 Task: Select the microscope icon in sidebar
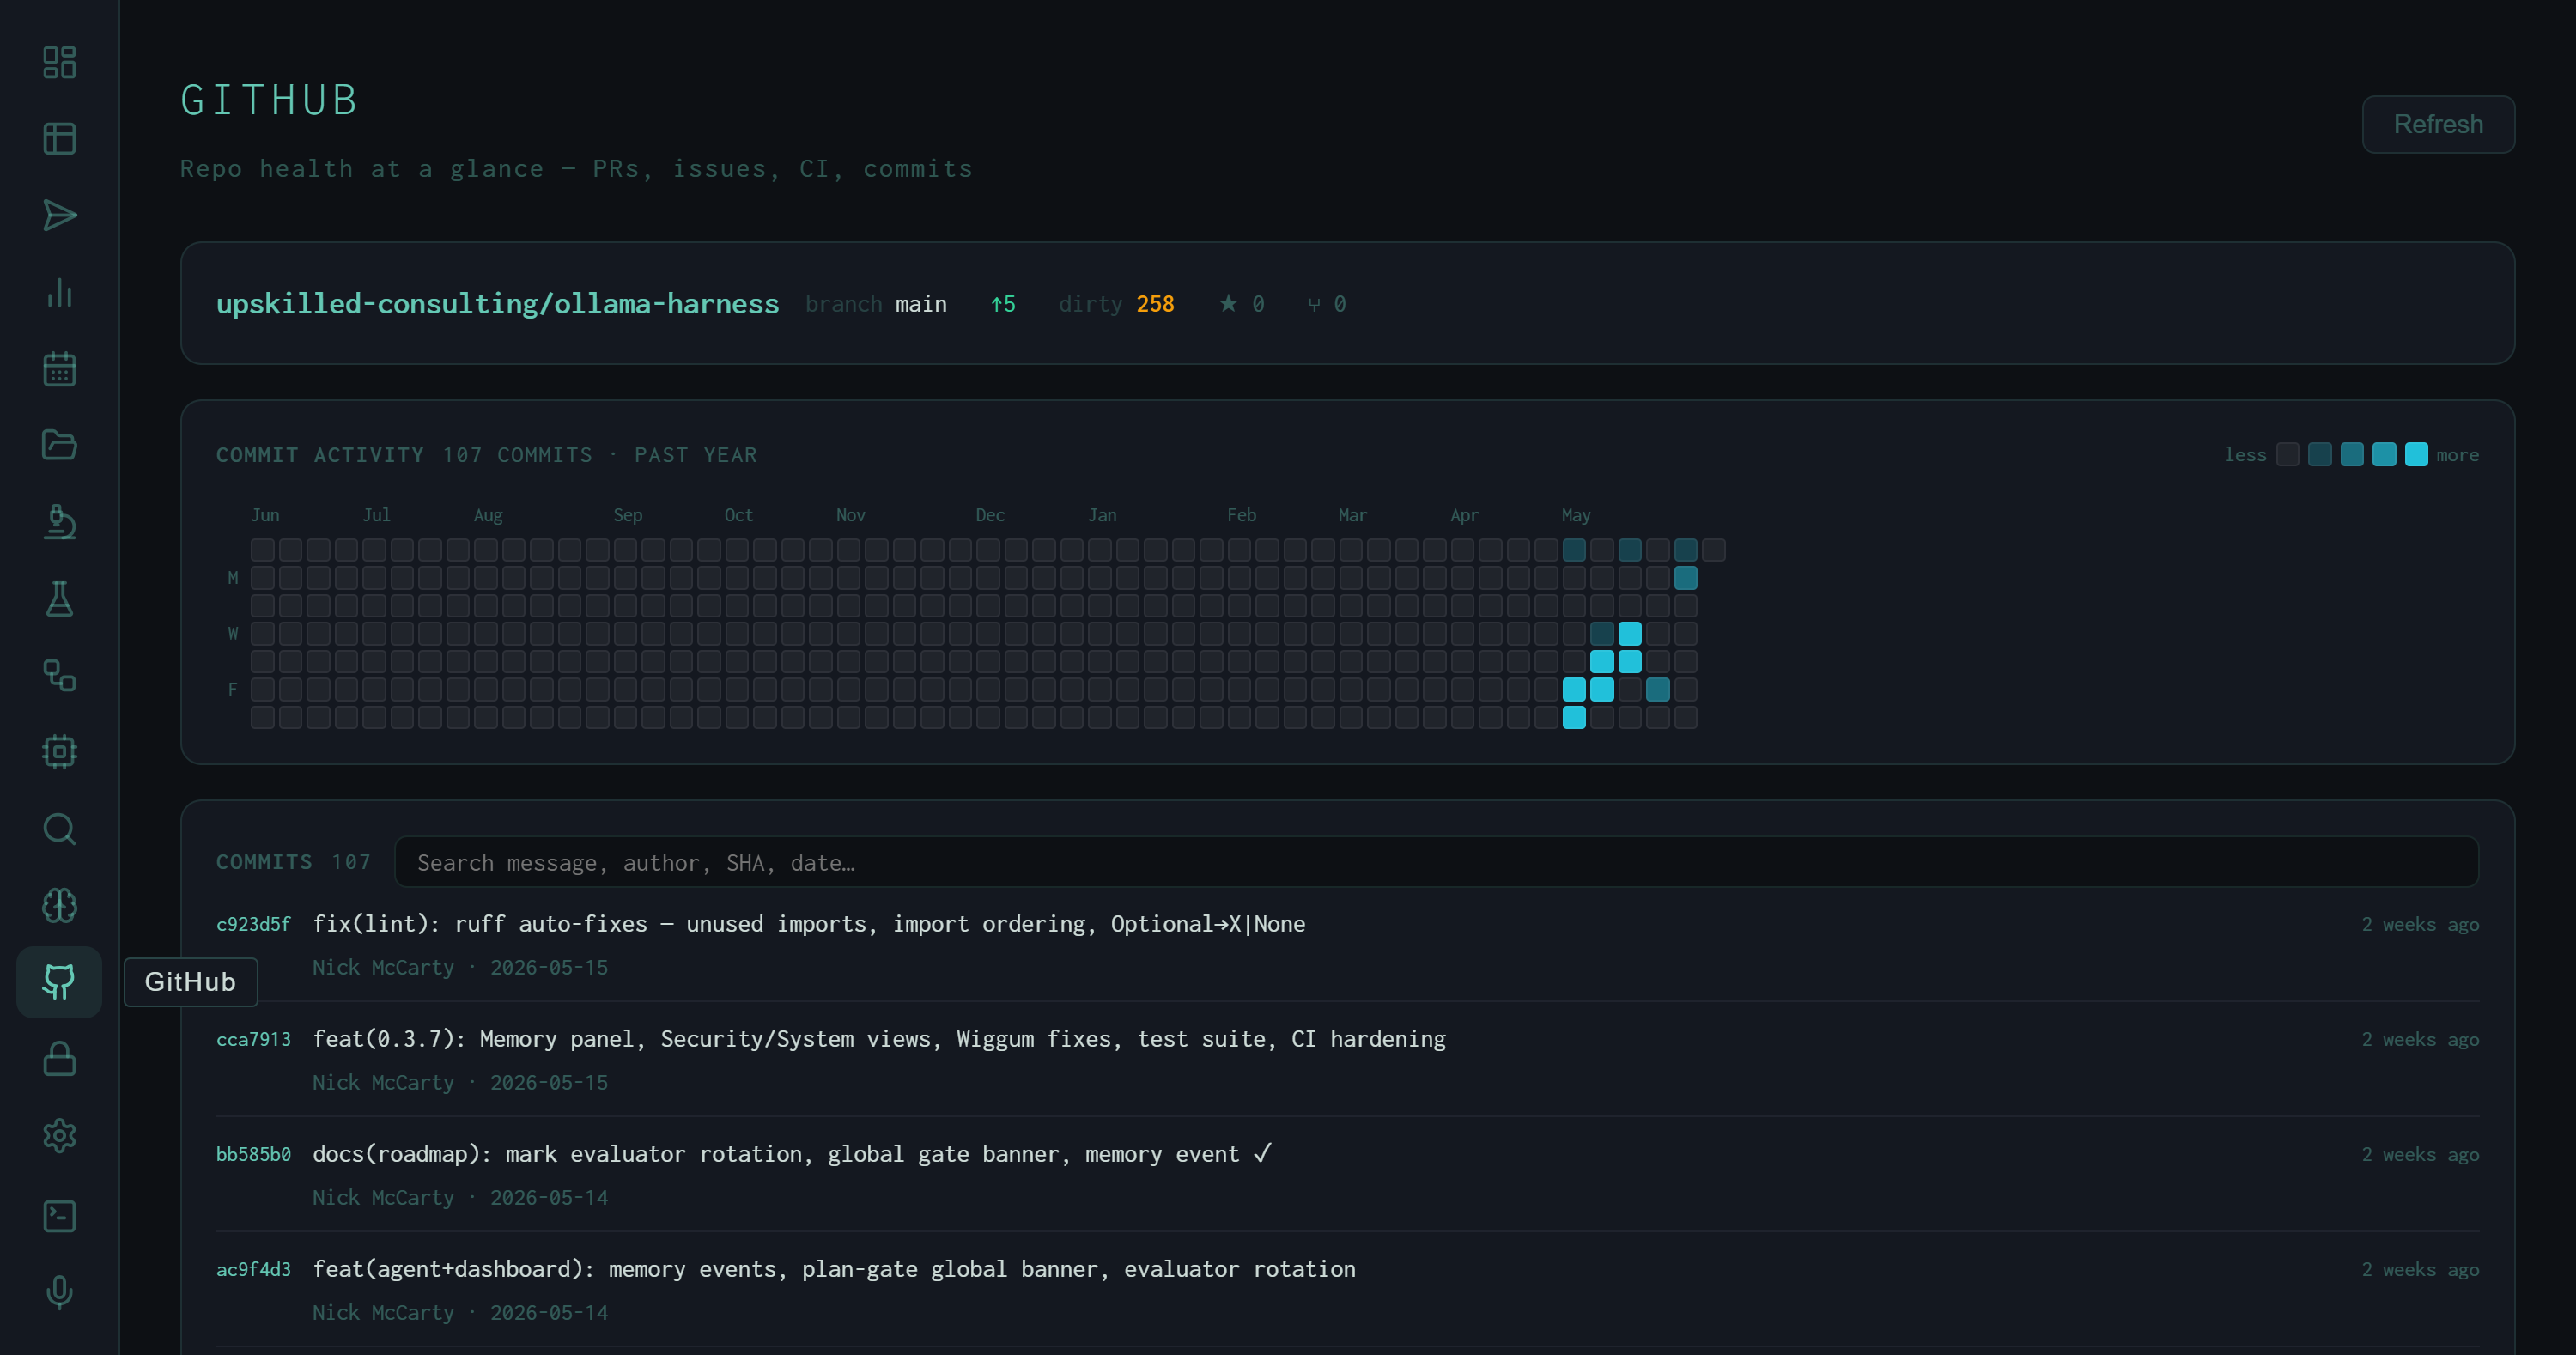pos(59,522)
